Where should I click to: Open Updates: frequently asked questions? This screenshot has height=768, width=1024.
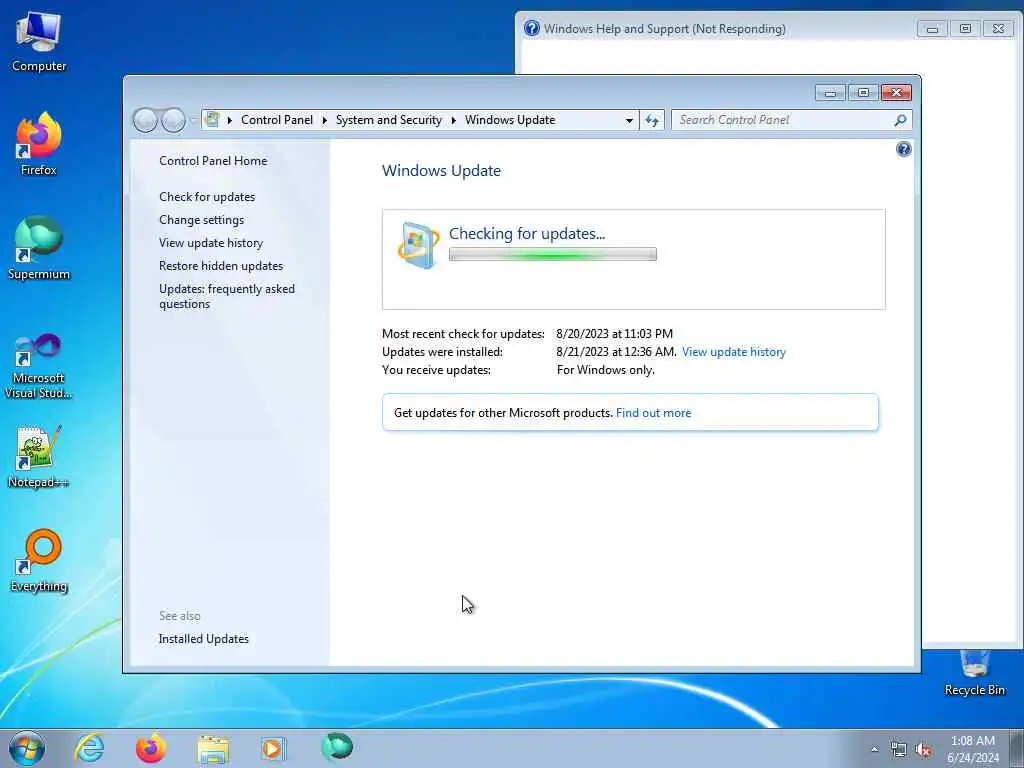point(227,296)
